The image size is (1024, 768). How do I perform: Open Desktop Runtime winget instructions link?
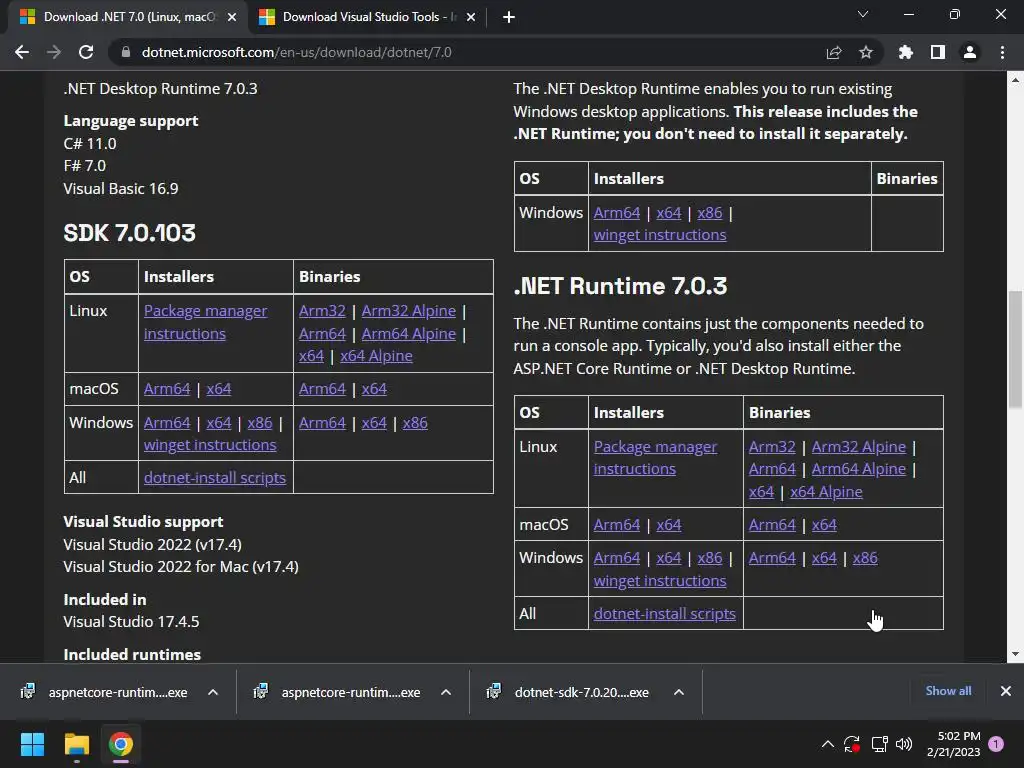pyautogui.click(x=660, y=235)
